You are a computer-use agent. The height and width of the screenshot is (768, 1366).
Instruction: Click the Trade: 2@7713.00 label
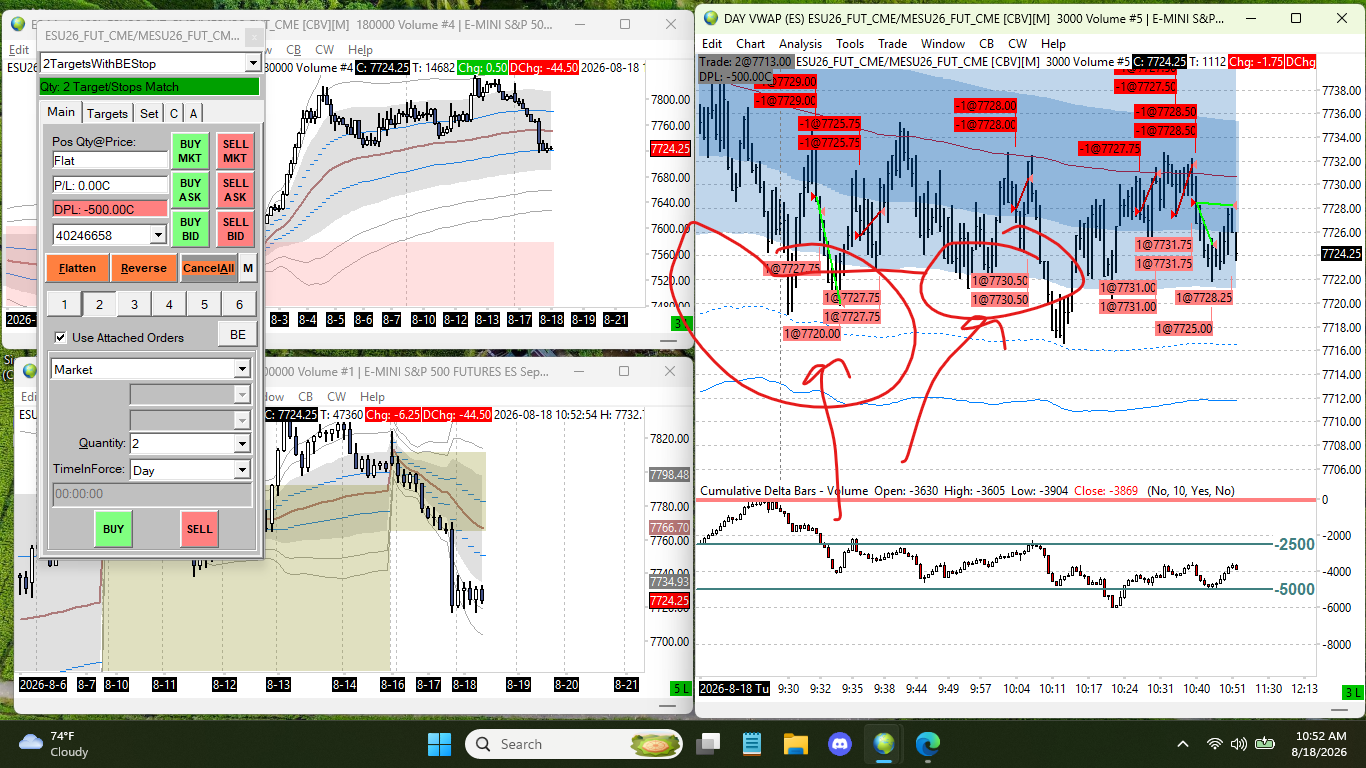(745, 62)
